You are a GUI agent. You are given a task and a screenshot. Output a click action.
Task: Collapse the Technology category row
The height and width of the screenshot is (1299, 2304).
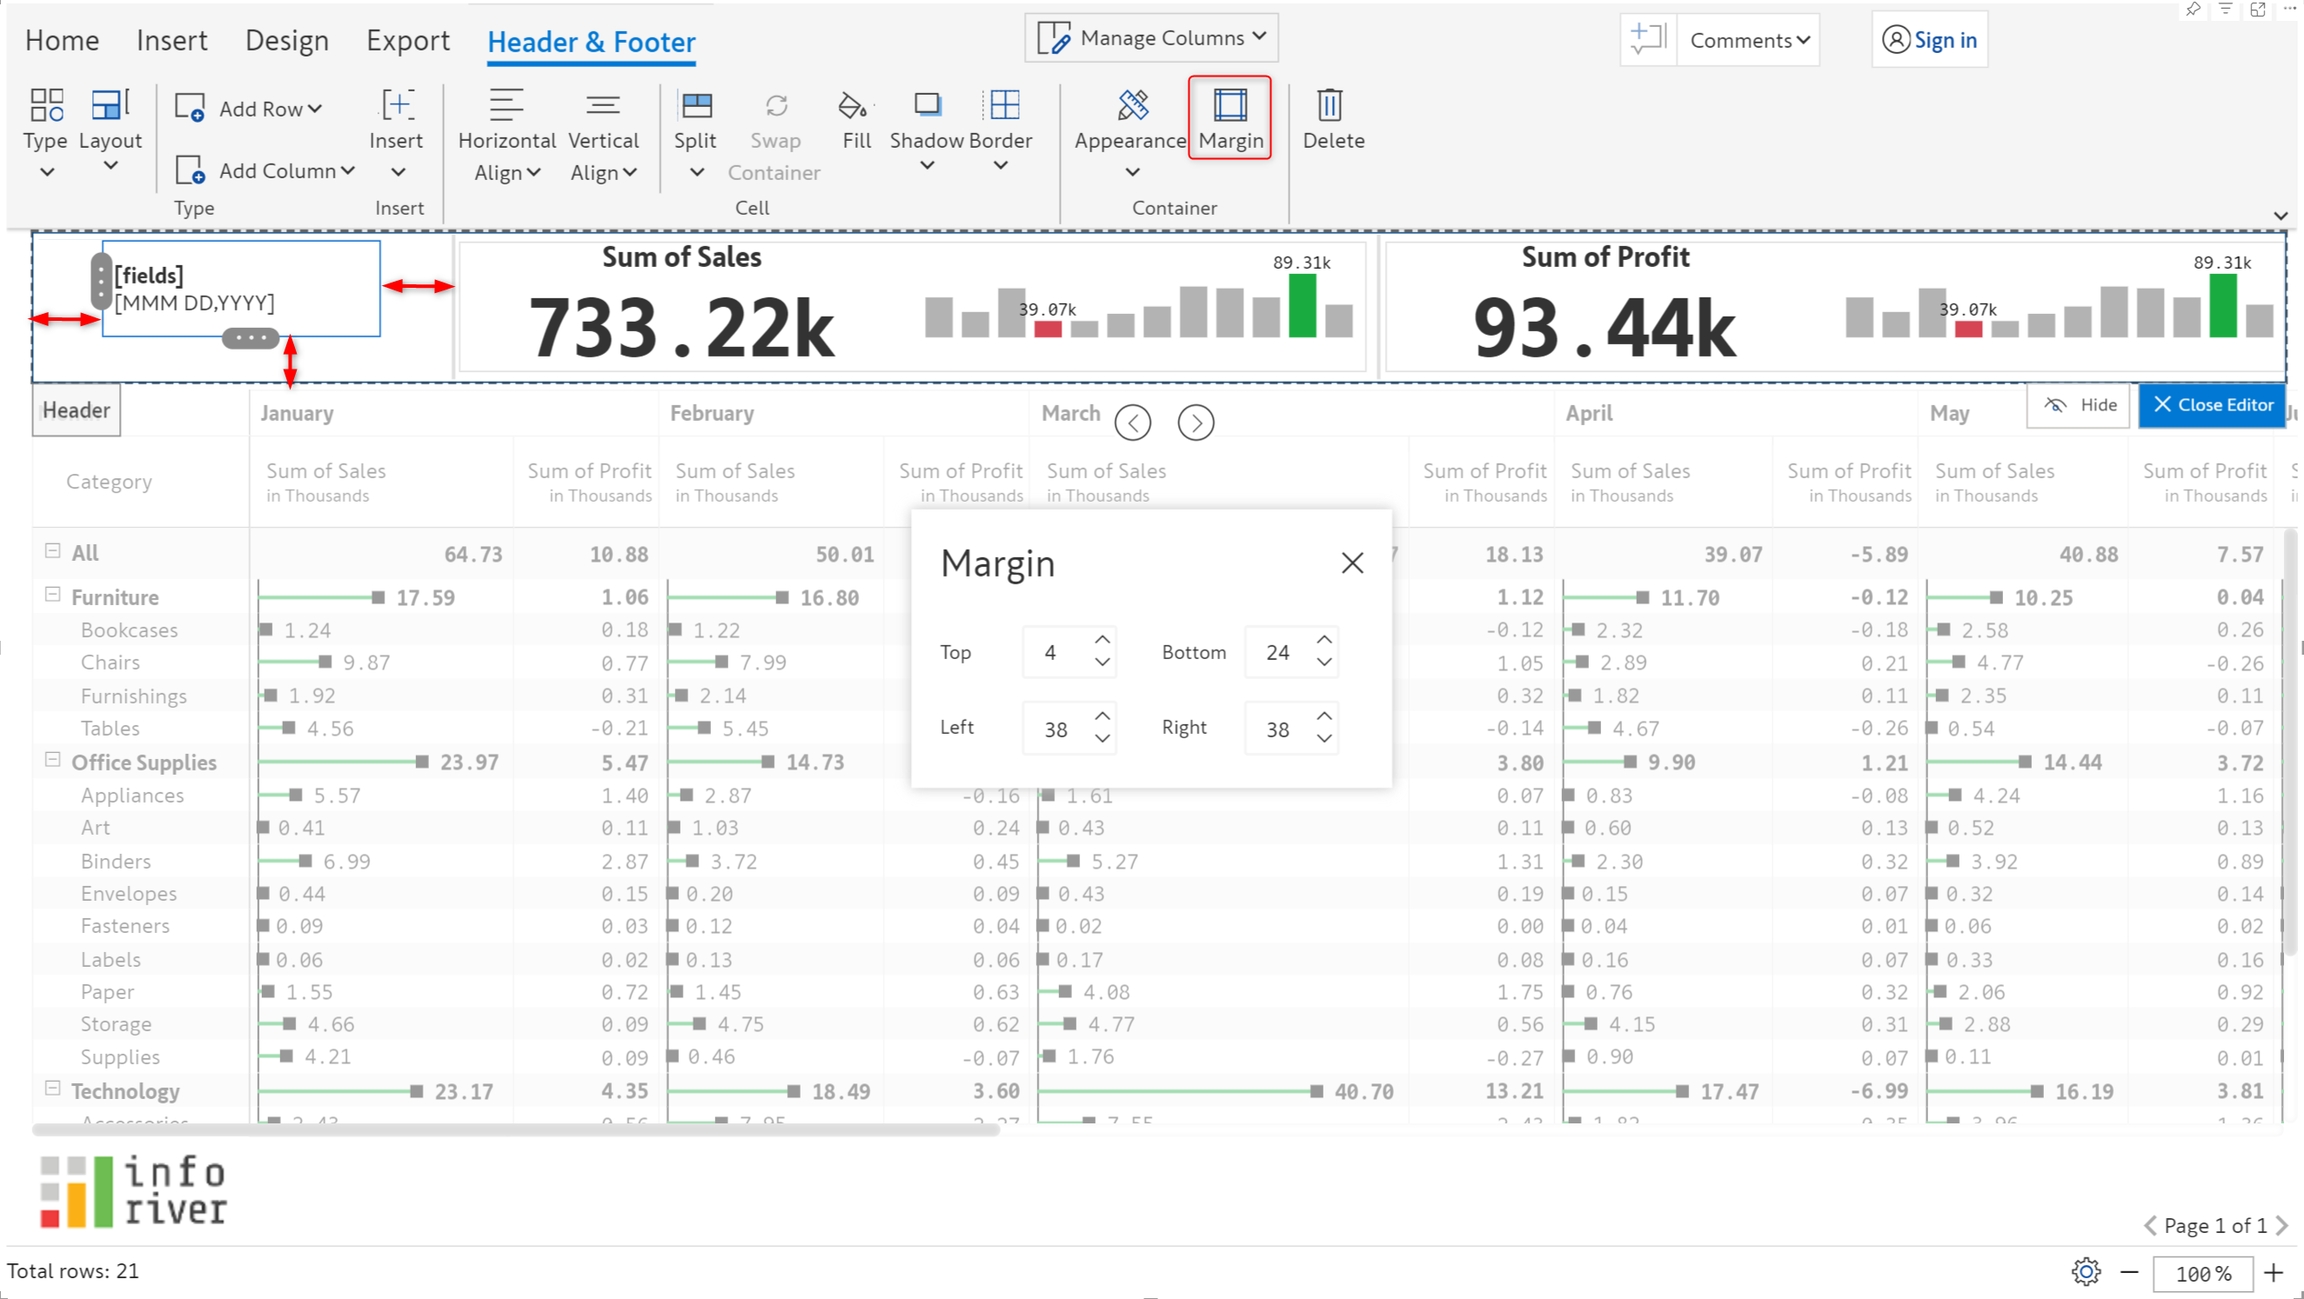(x=53, y=1089)
